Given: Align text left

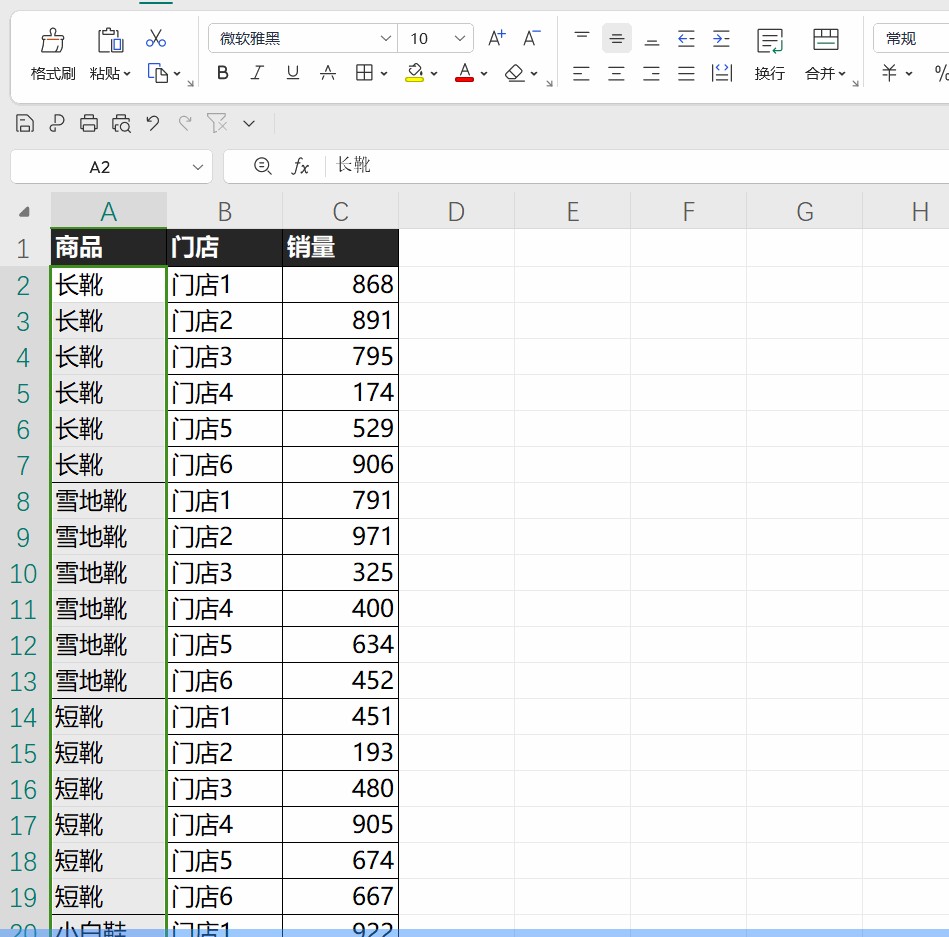Looking at the screenshot, I should coord(582,74).
